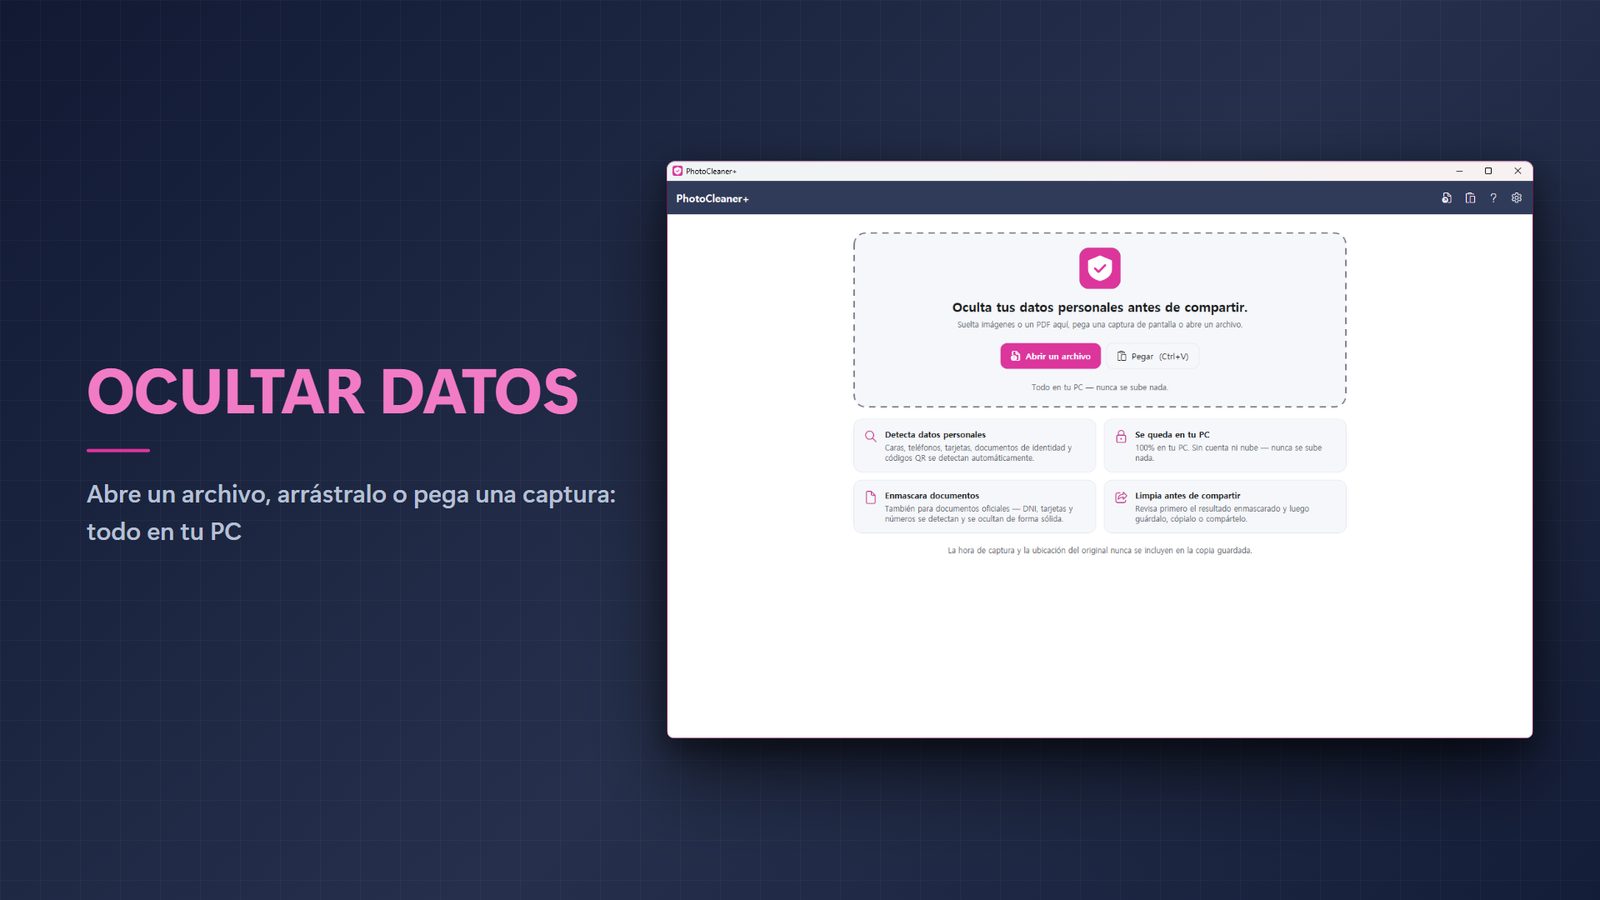Close the PhotoCleaner+ window
This screenshot has width=1600, height=900.
point(1517,171)
